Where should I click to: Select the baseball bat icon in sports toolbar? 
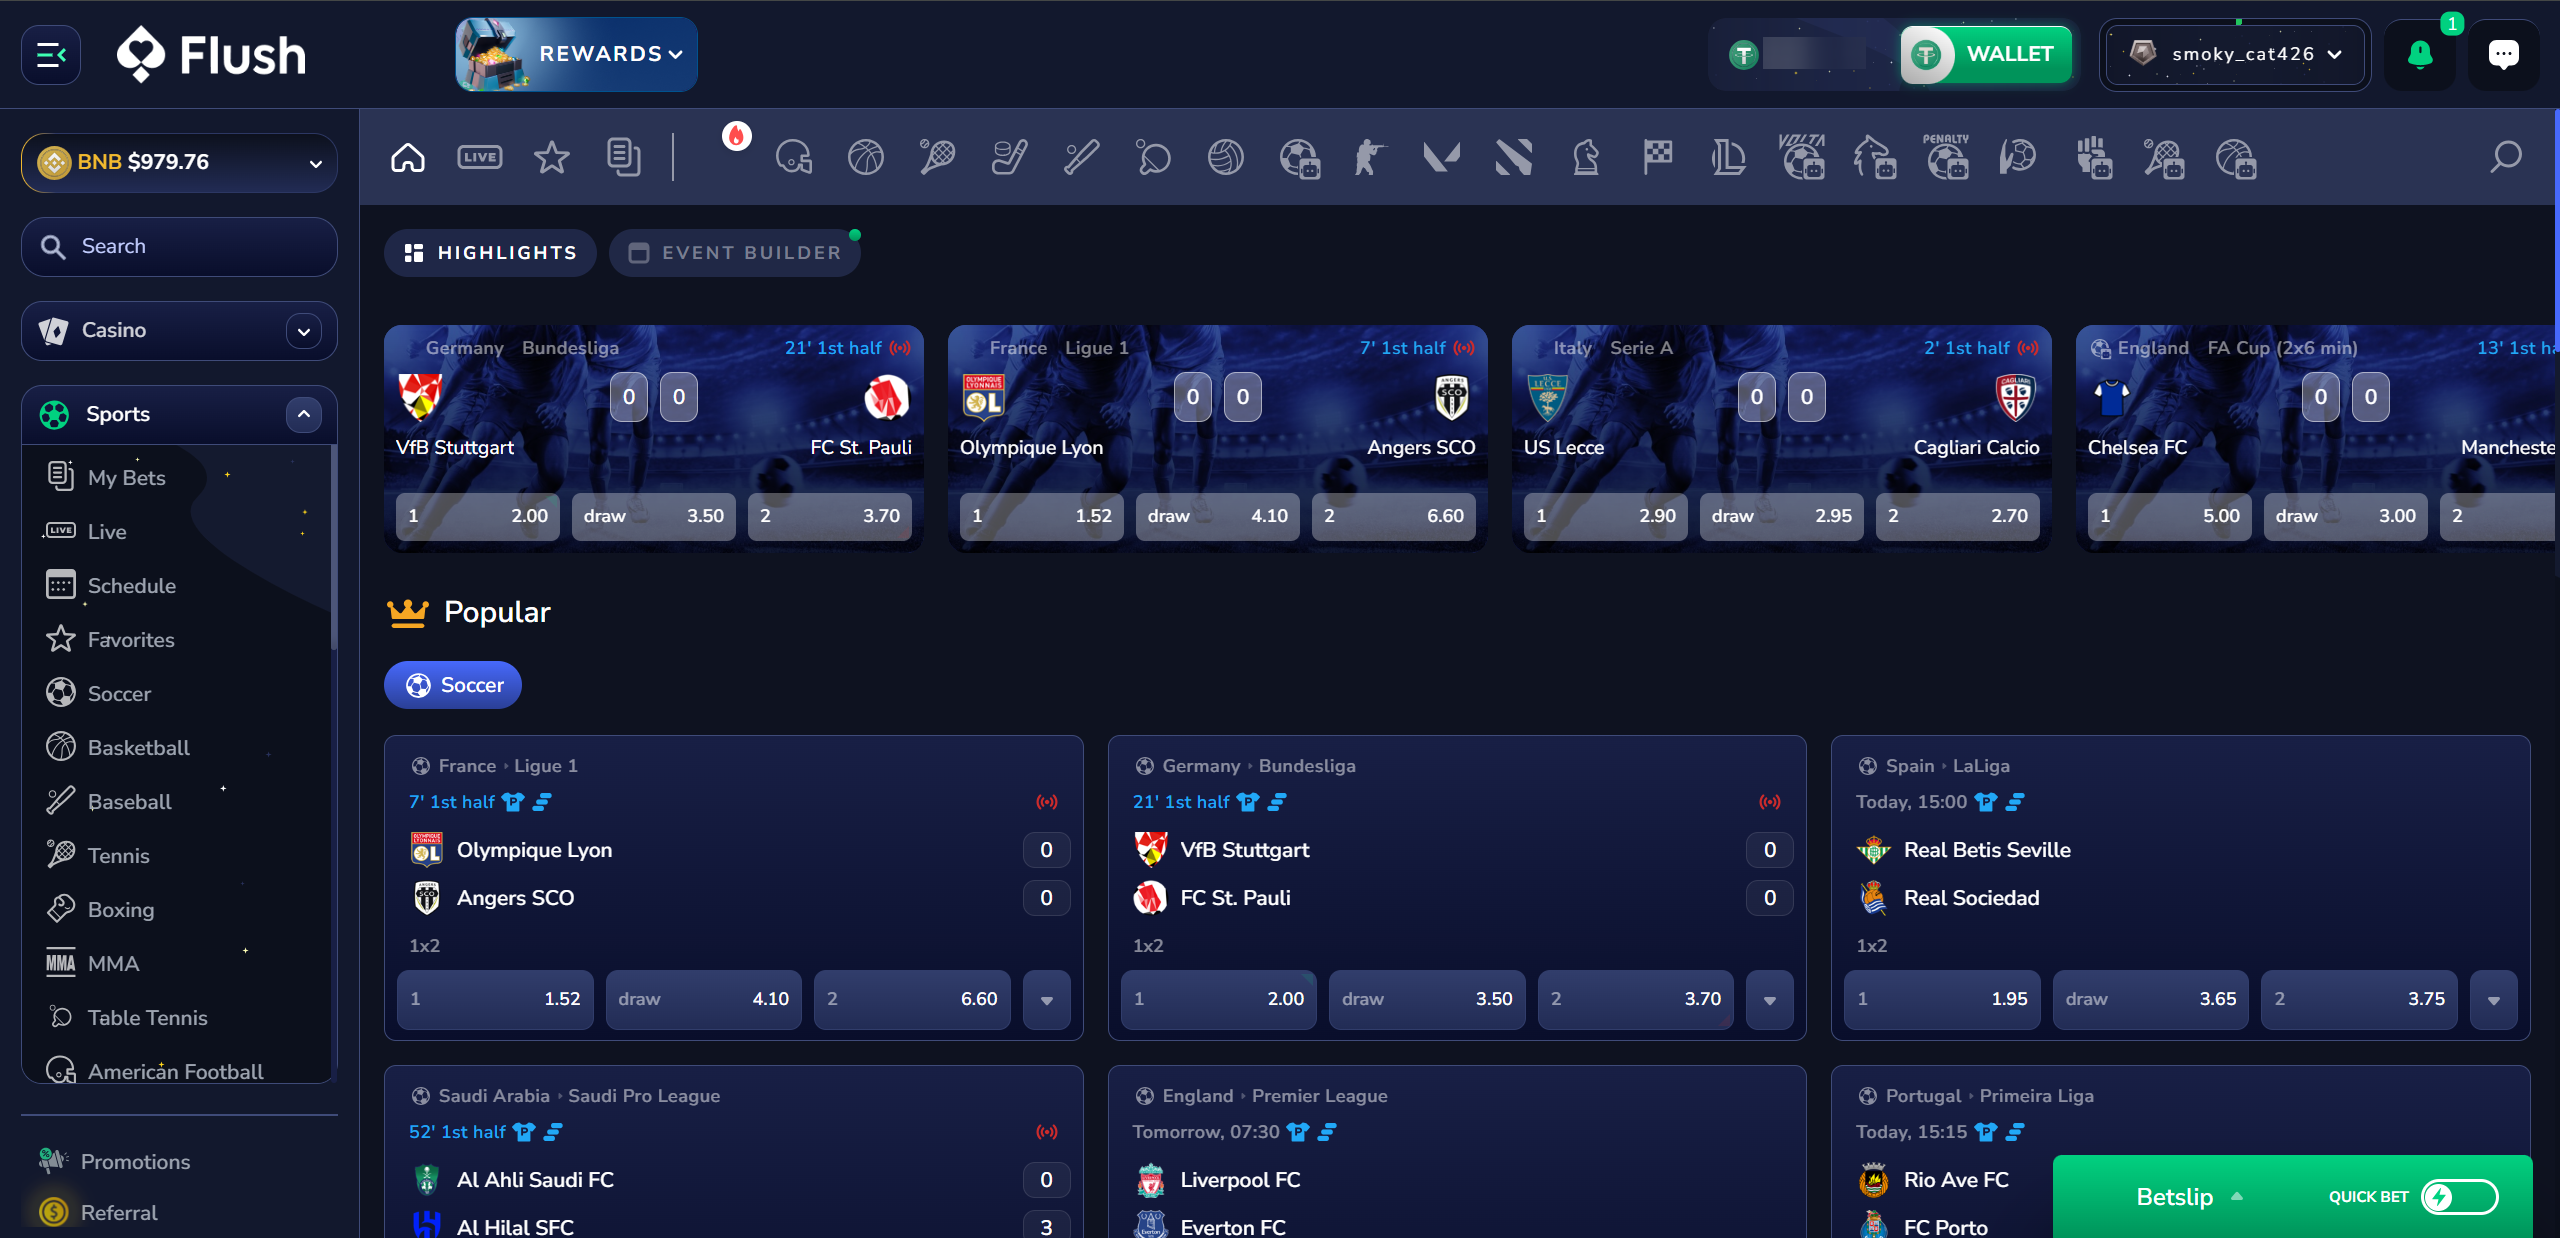point(1082,157)
